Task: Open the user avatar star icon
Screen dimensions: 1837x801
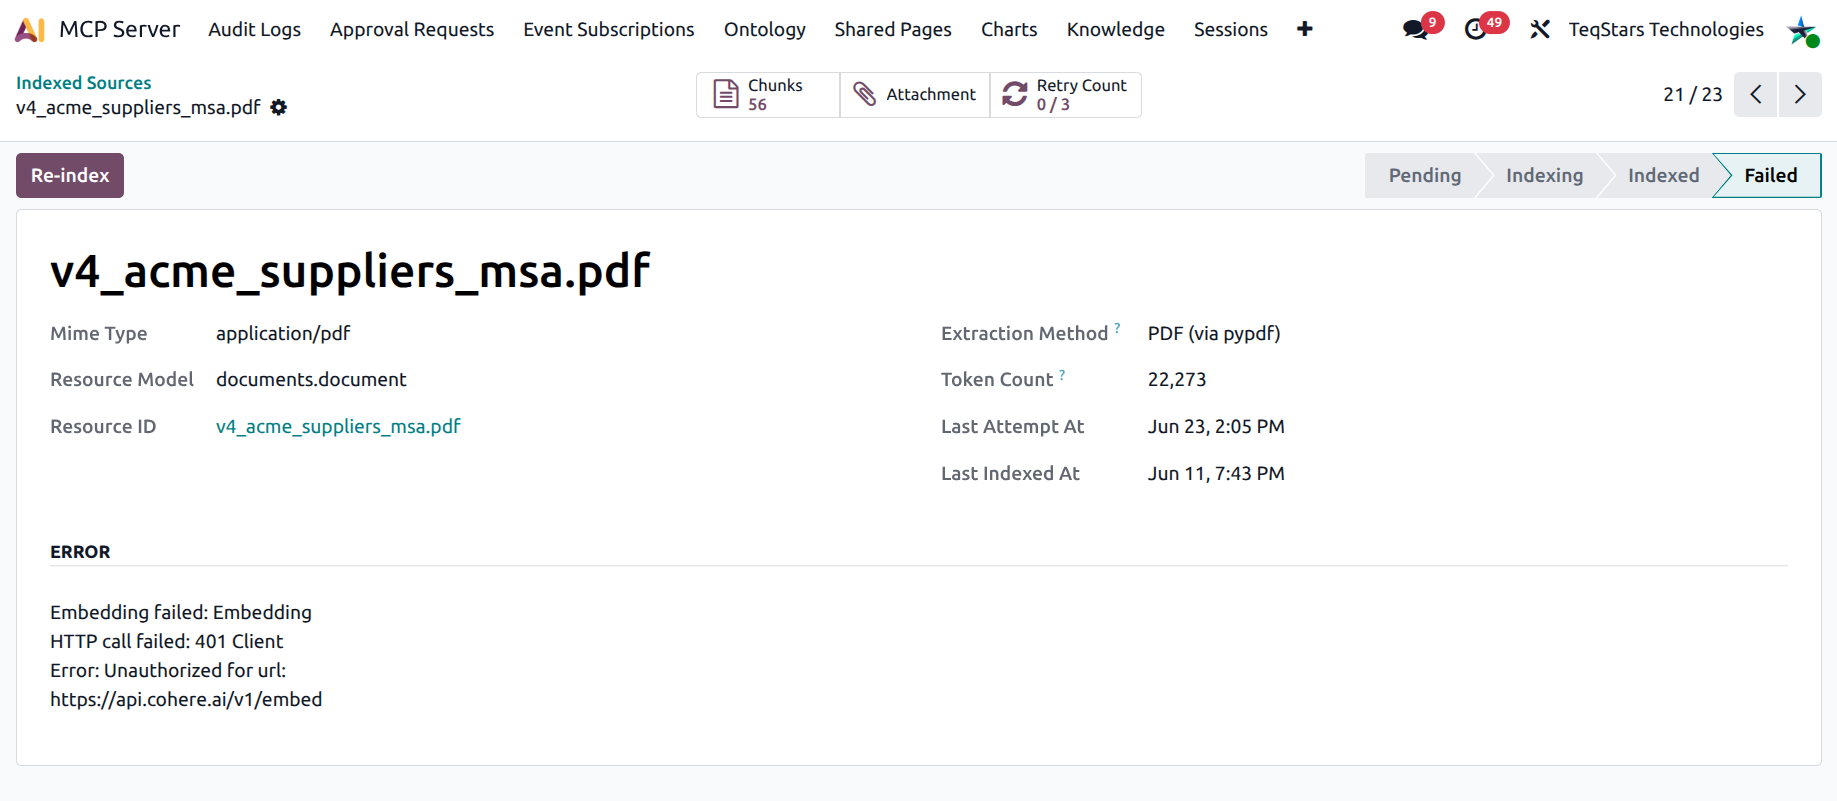Action: (x=1802, y=30)
